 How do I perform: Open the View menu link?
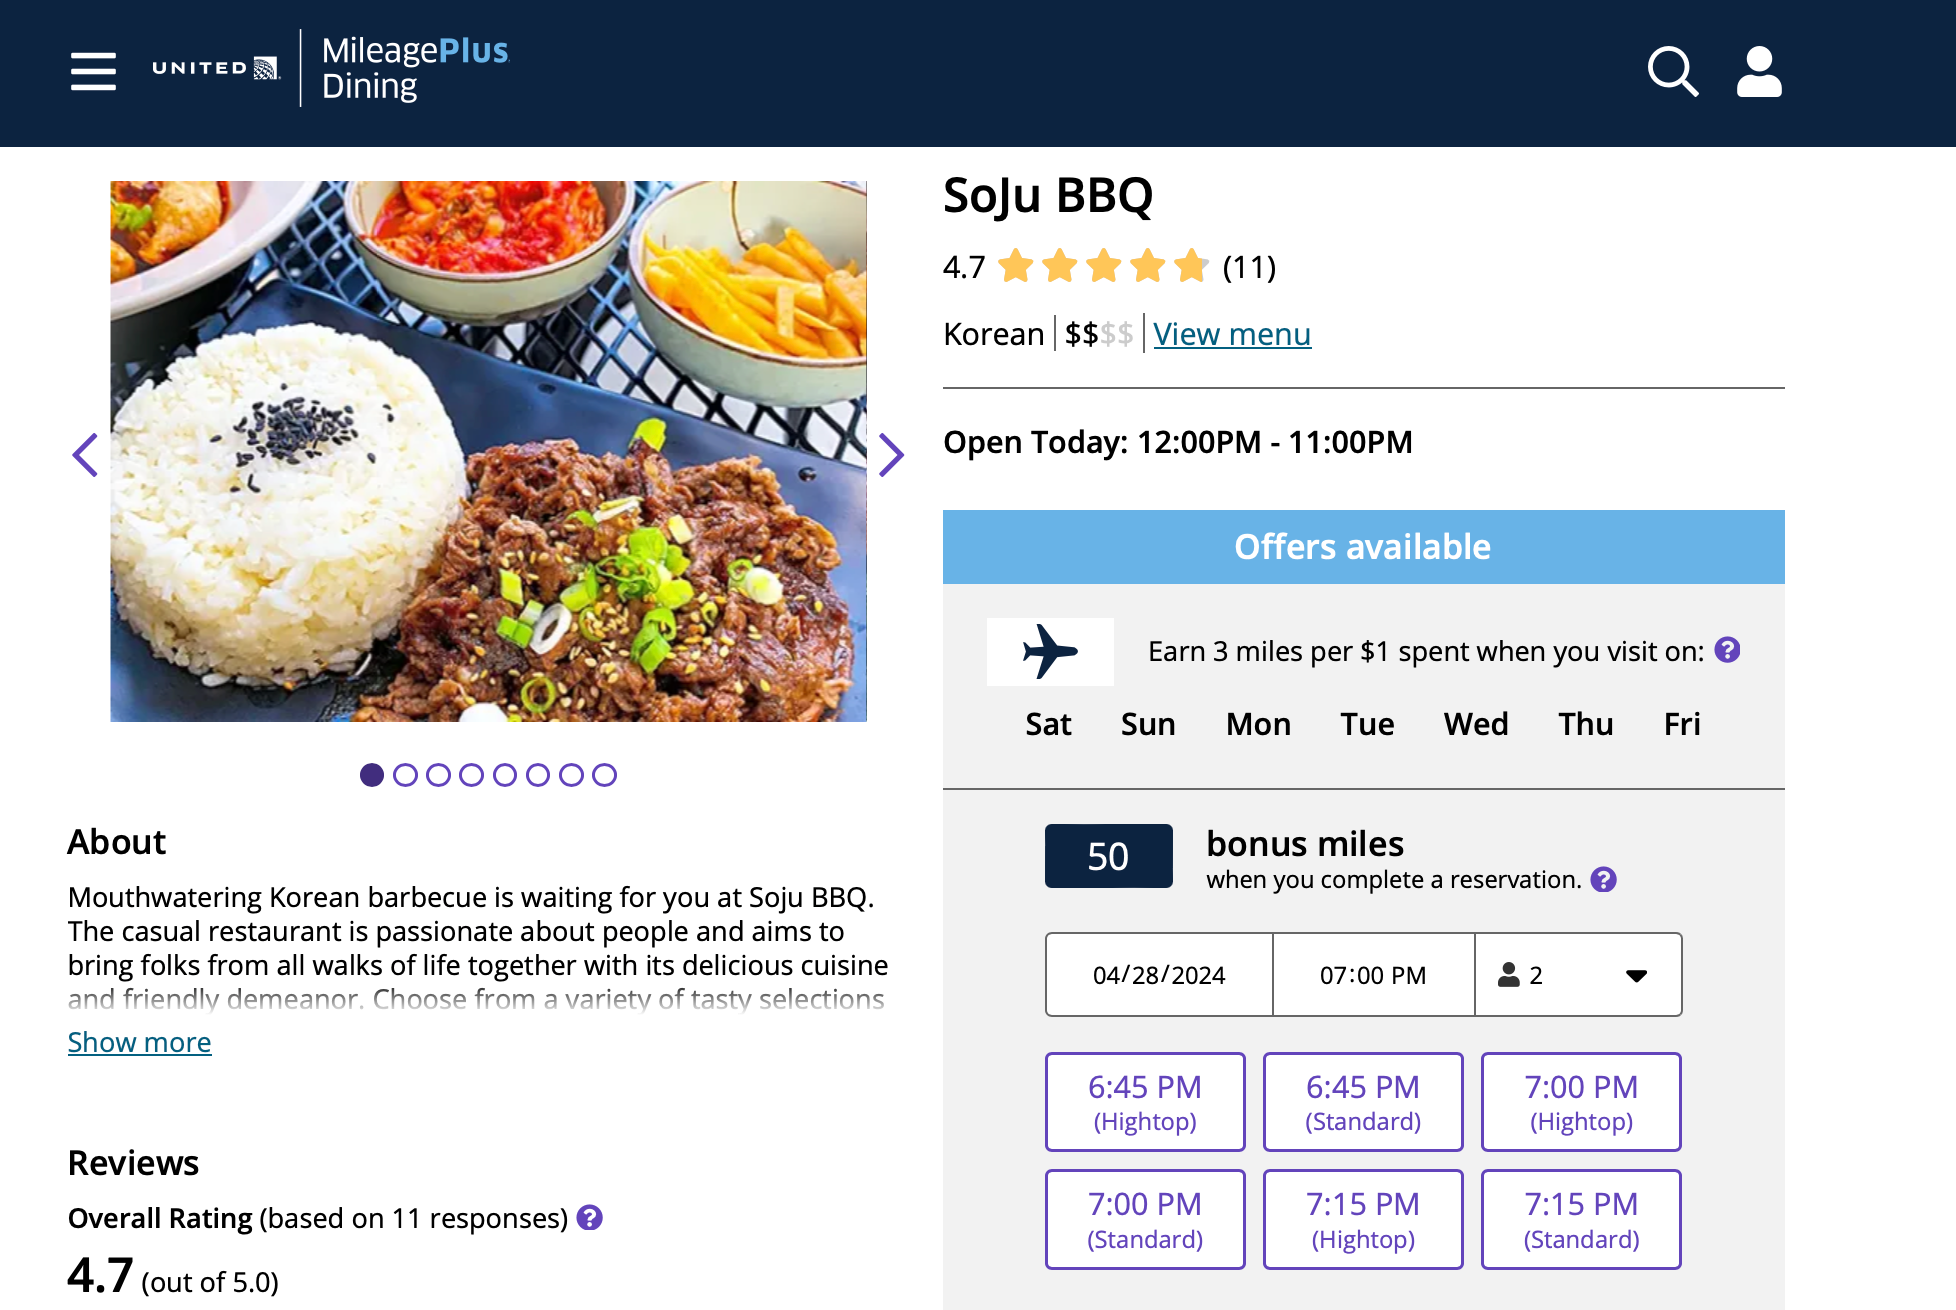pos(1231,334)
